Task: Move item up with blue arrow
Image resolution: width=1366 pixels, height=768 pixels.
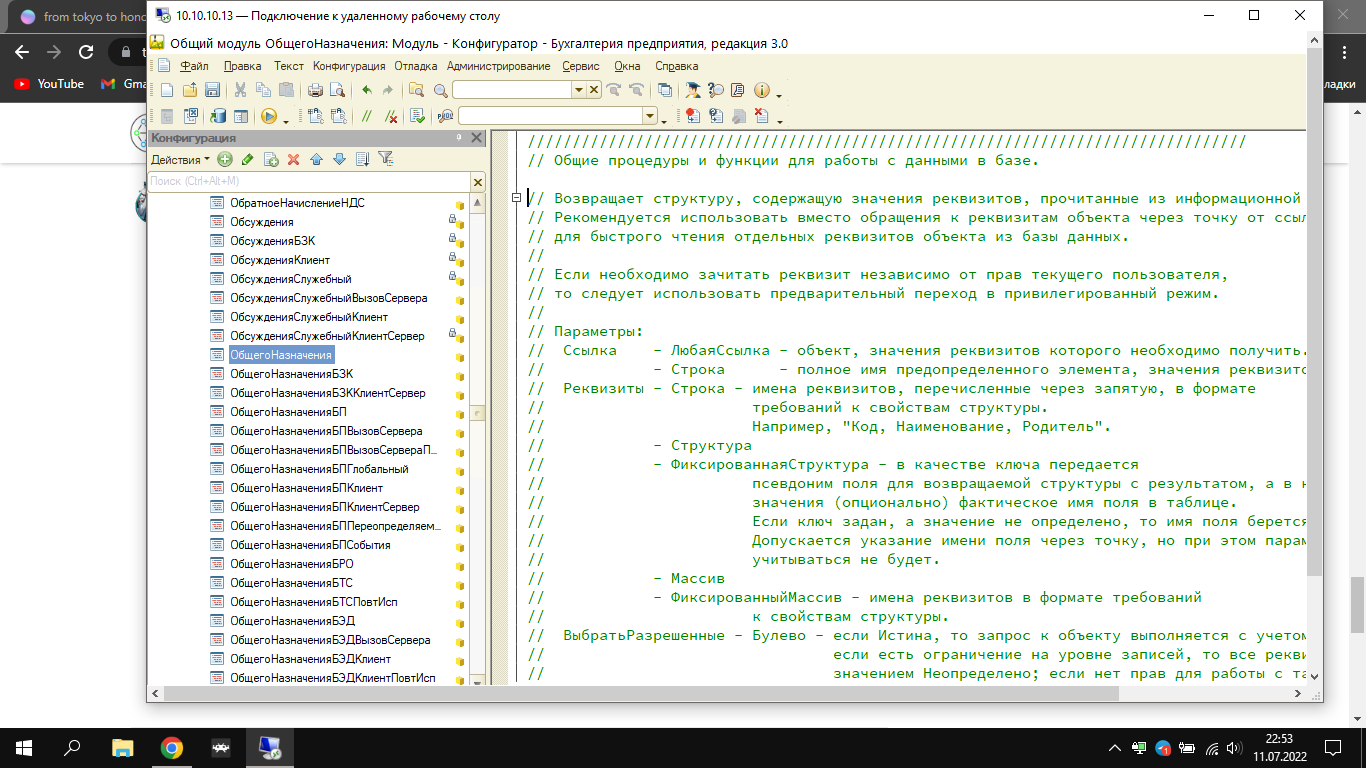Action: tap(316, 159)
